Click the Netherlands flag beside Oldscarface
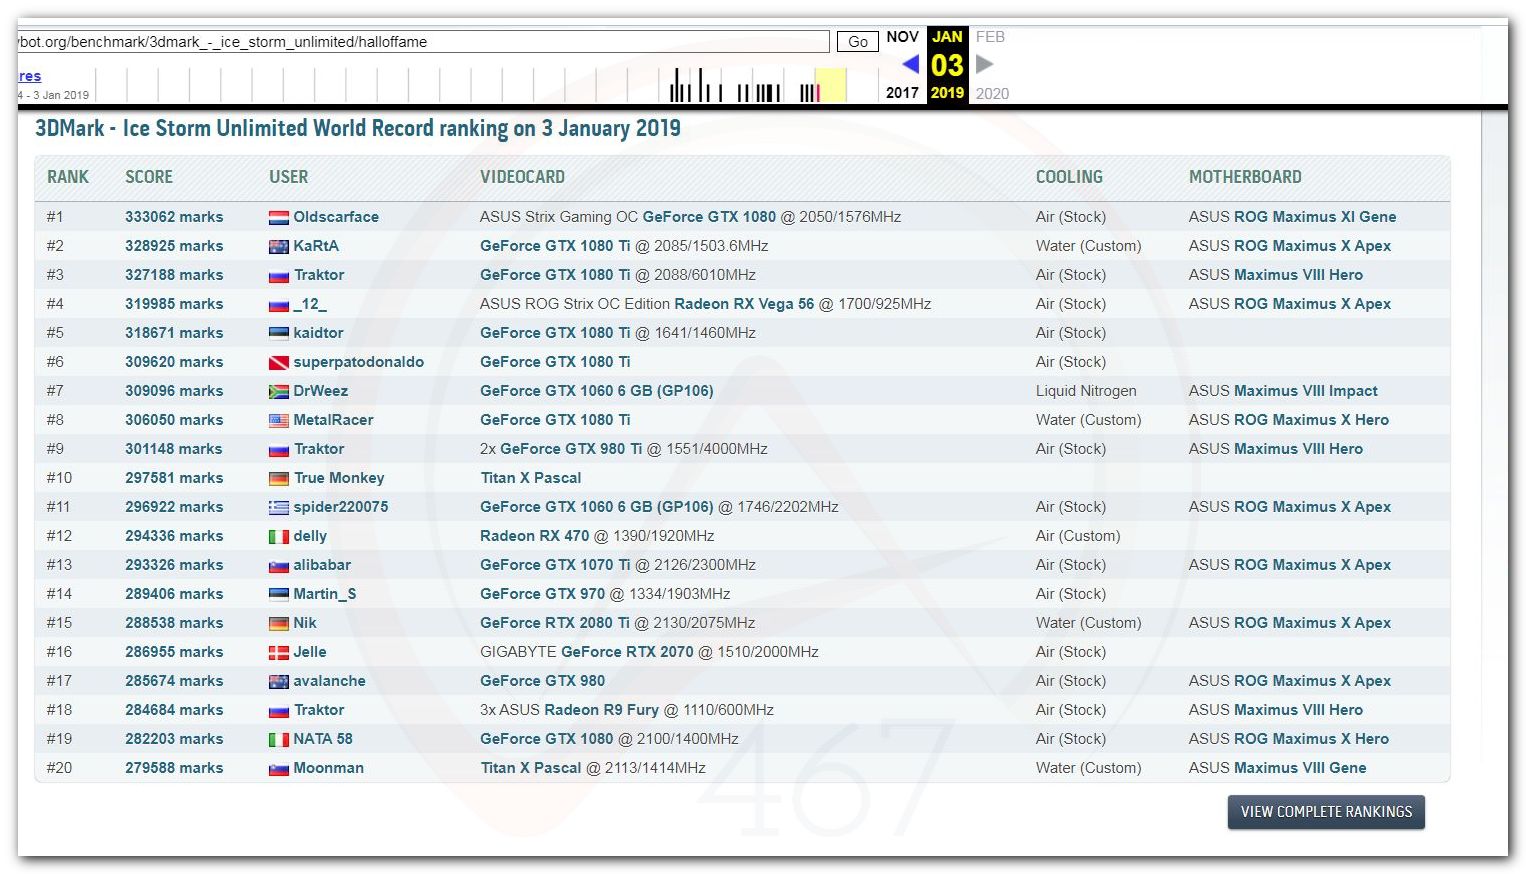 (278, 217)
